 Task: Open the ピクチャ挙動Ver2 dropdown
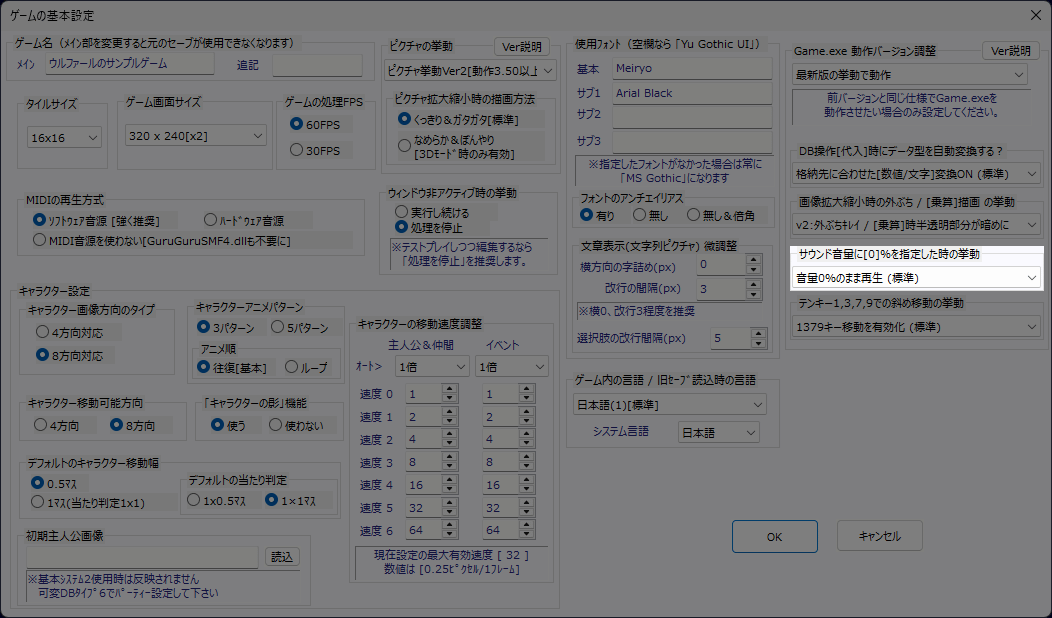(x=469, y=70)
